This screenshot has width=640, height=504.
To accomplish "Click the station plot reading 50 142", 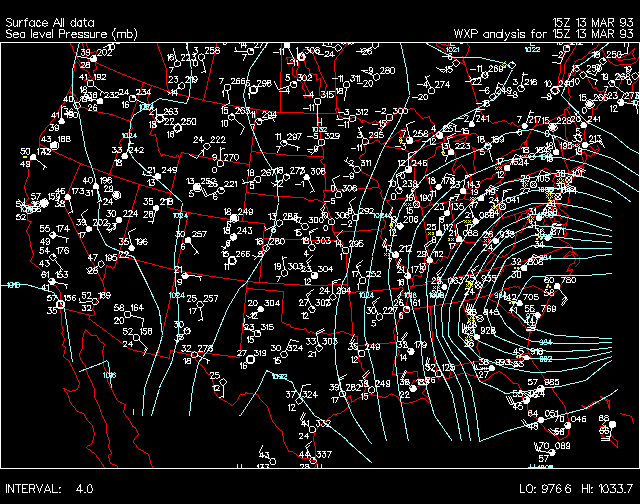I will 33,158.
